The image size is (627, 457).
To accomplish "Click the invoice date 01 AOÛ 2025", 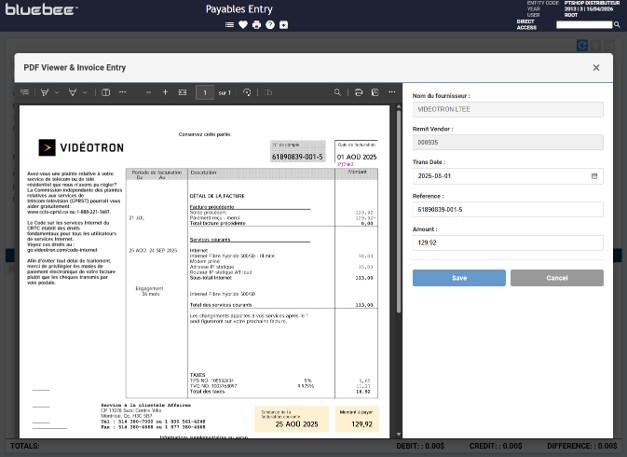I will pyautogui.click(x=357, y=157).
